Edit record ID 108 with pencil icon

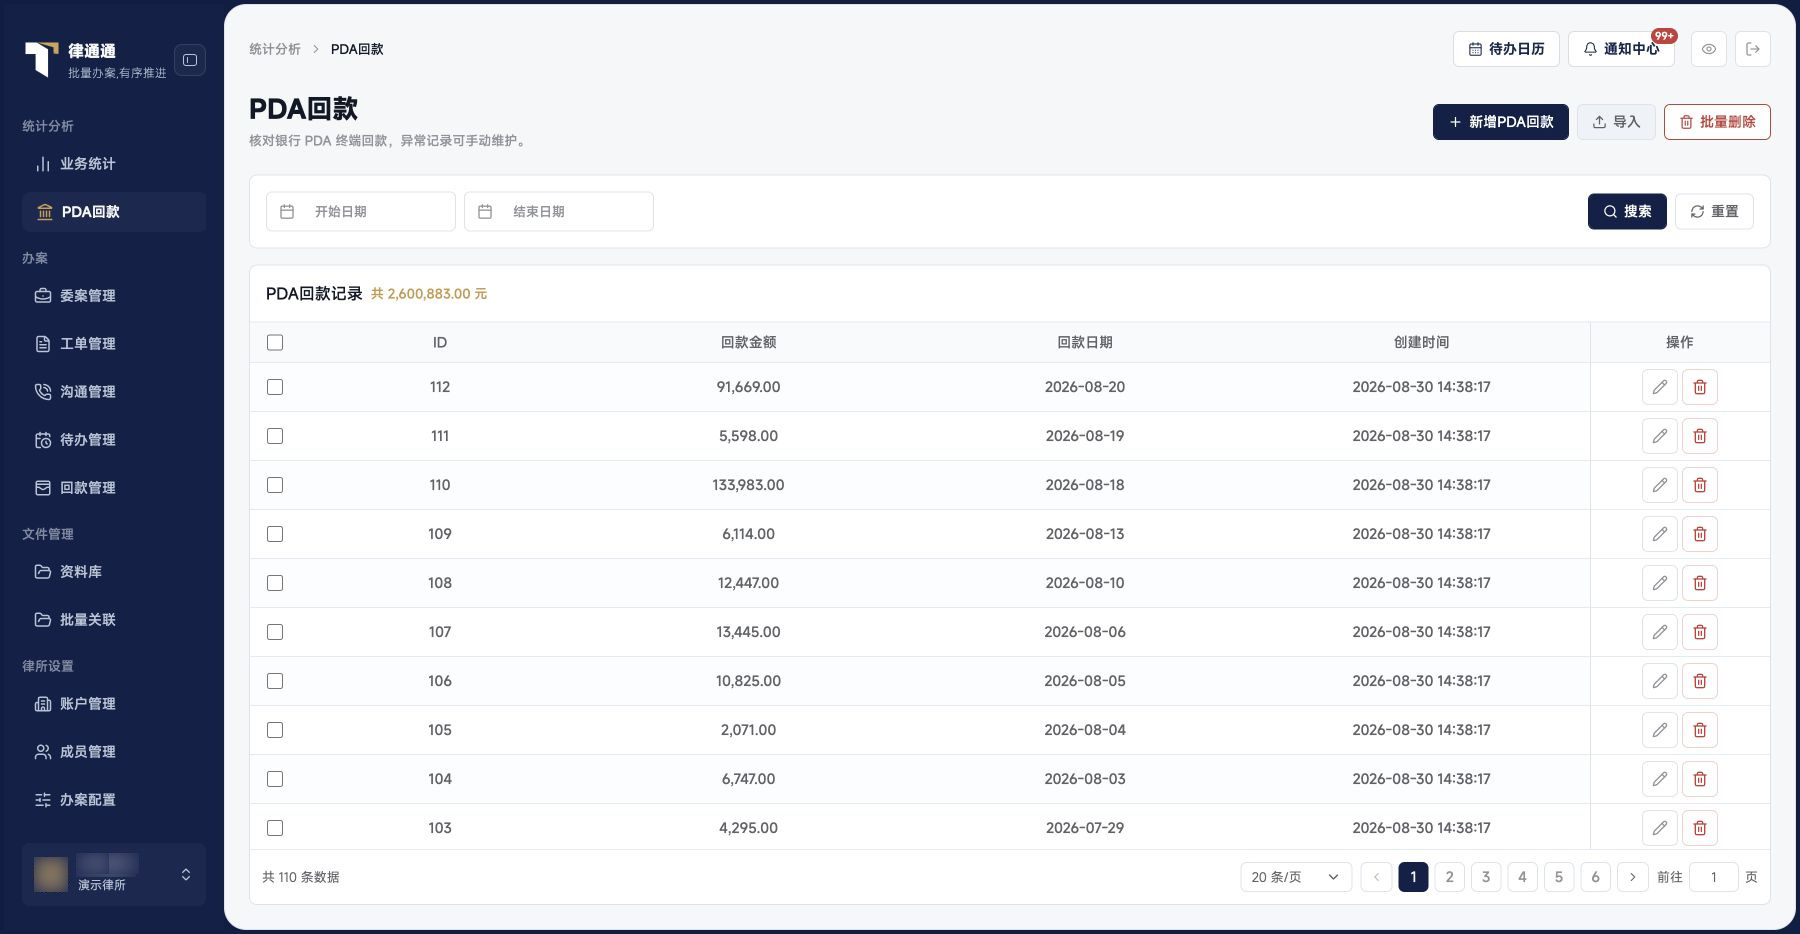pos(1660,583)
